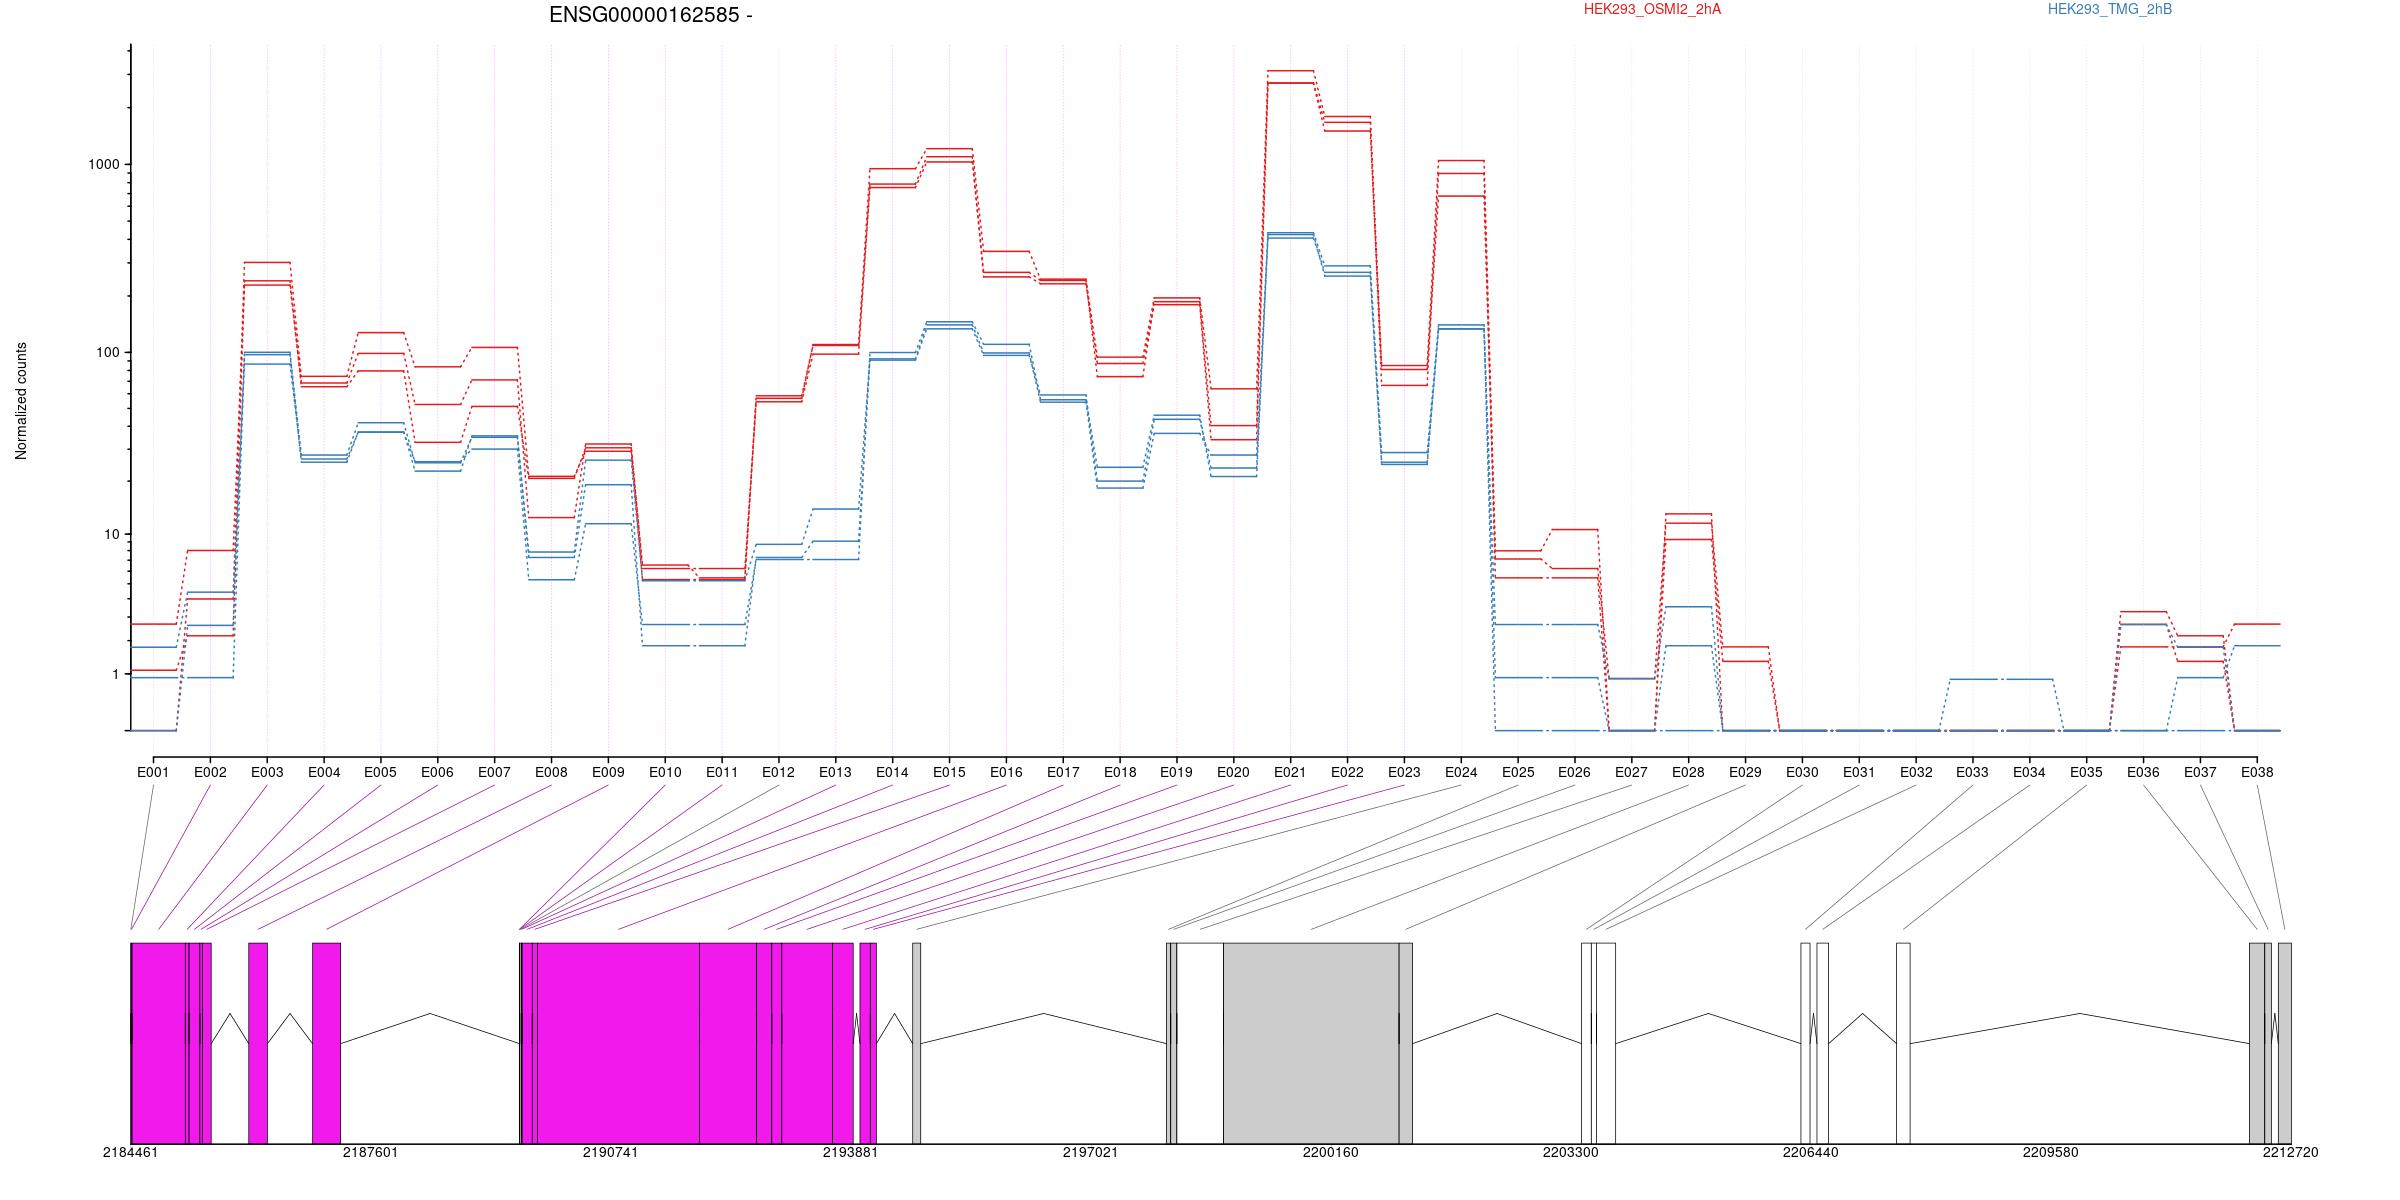Click exon label E006
Screen dimensions: 2400x1200
(437, 772)
